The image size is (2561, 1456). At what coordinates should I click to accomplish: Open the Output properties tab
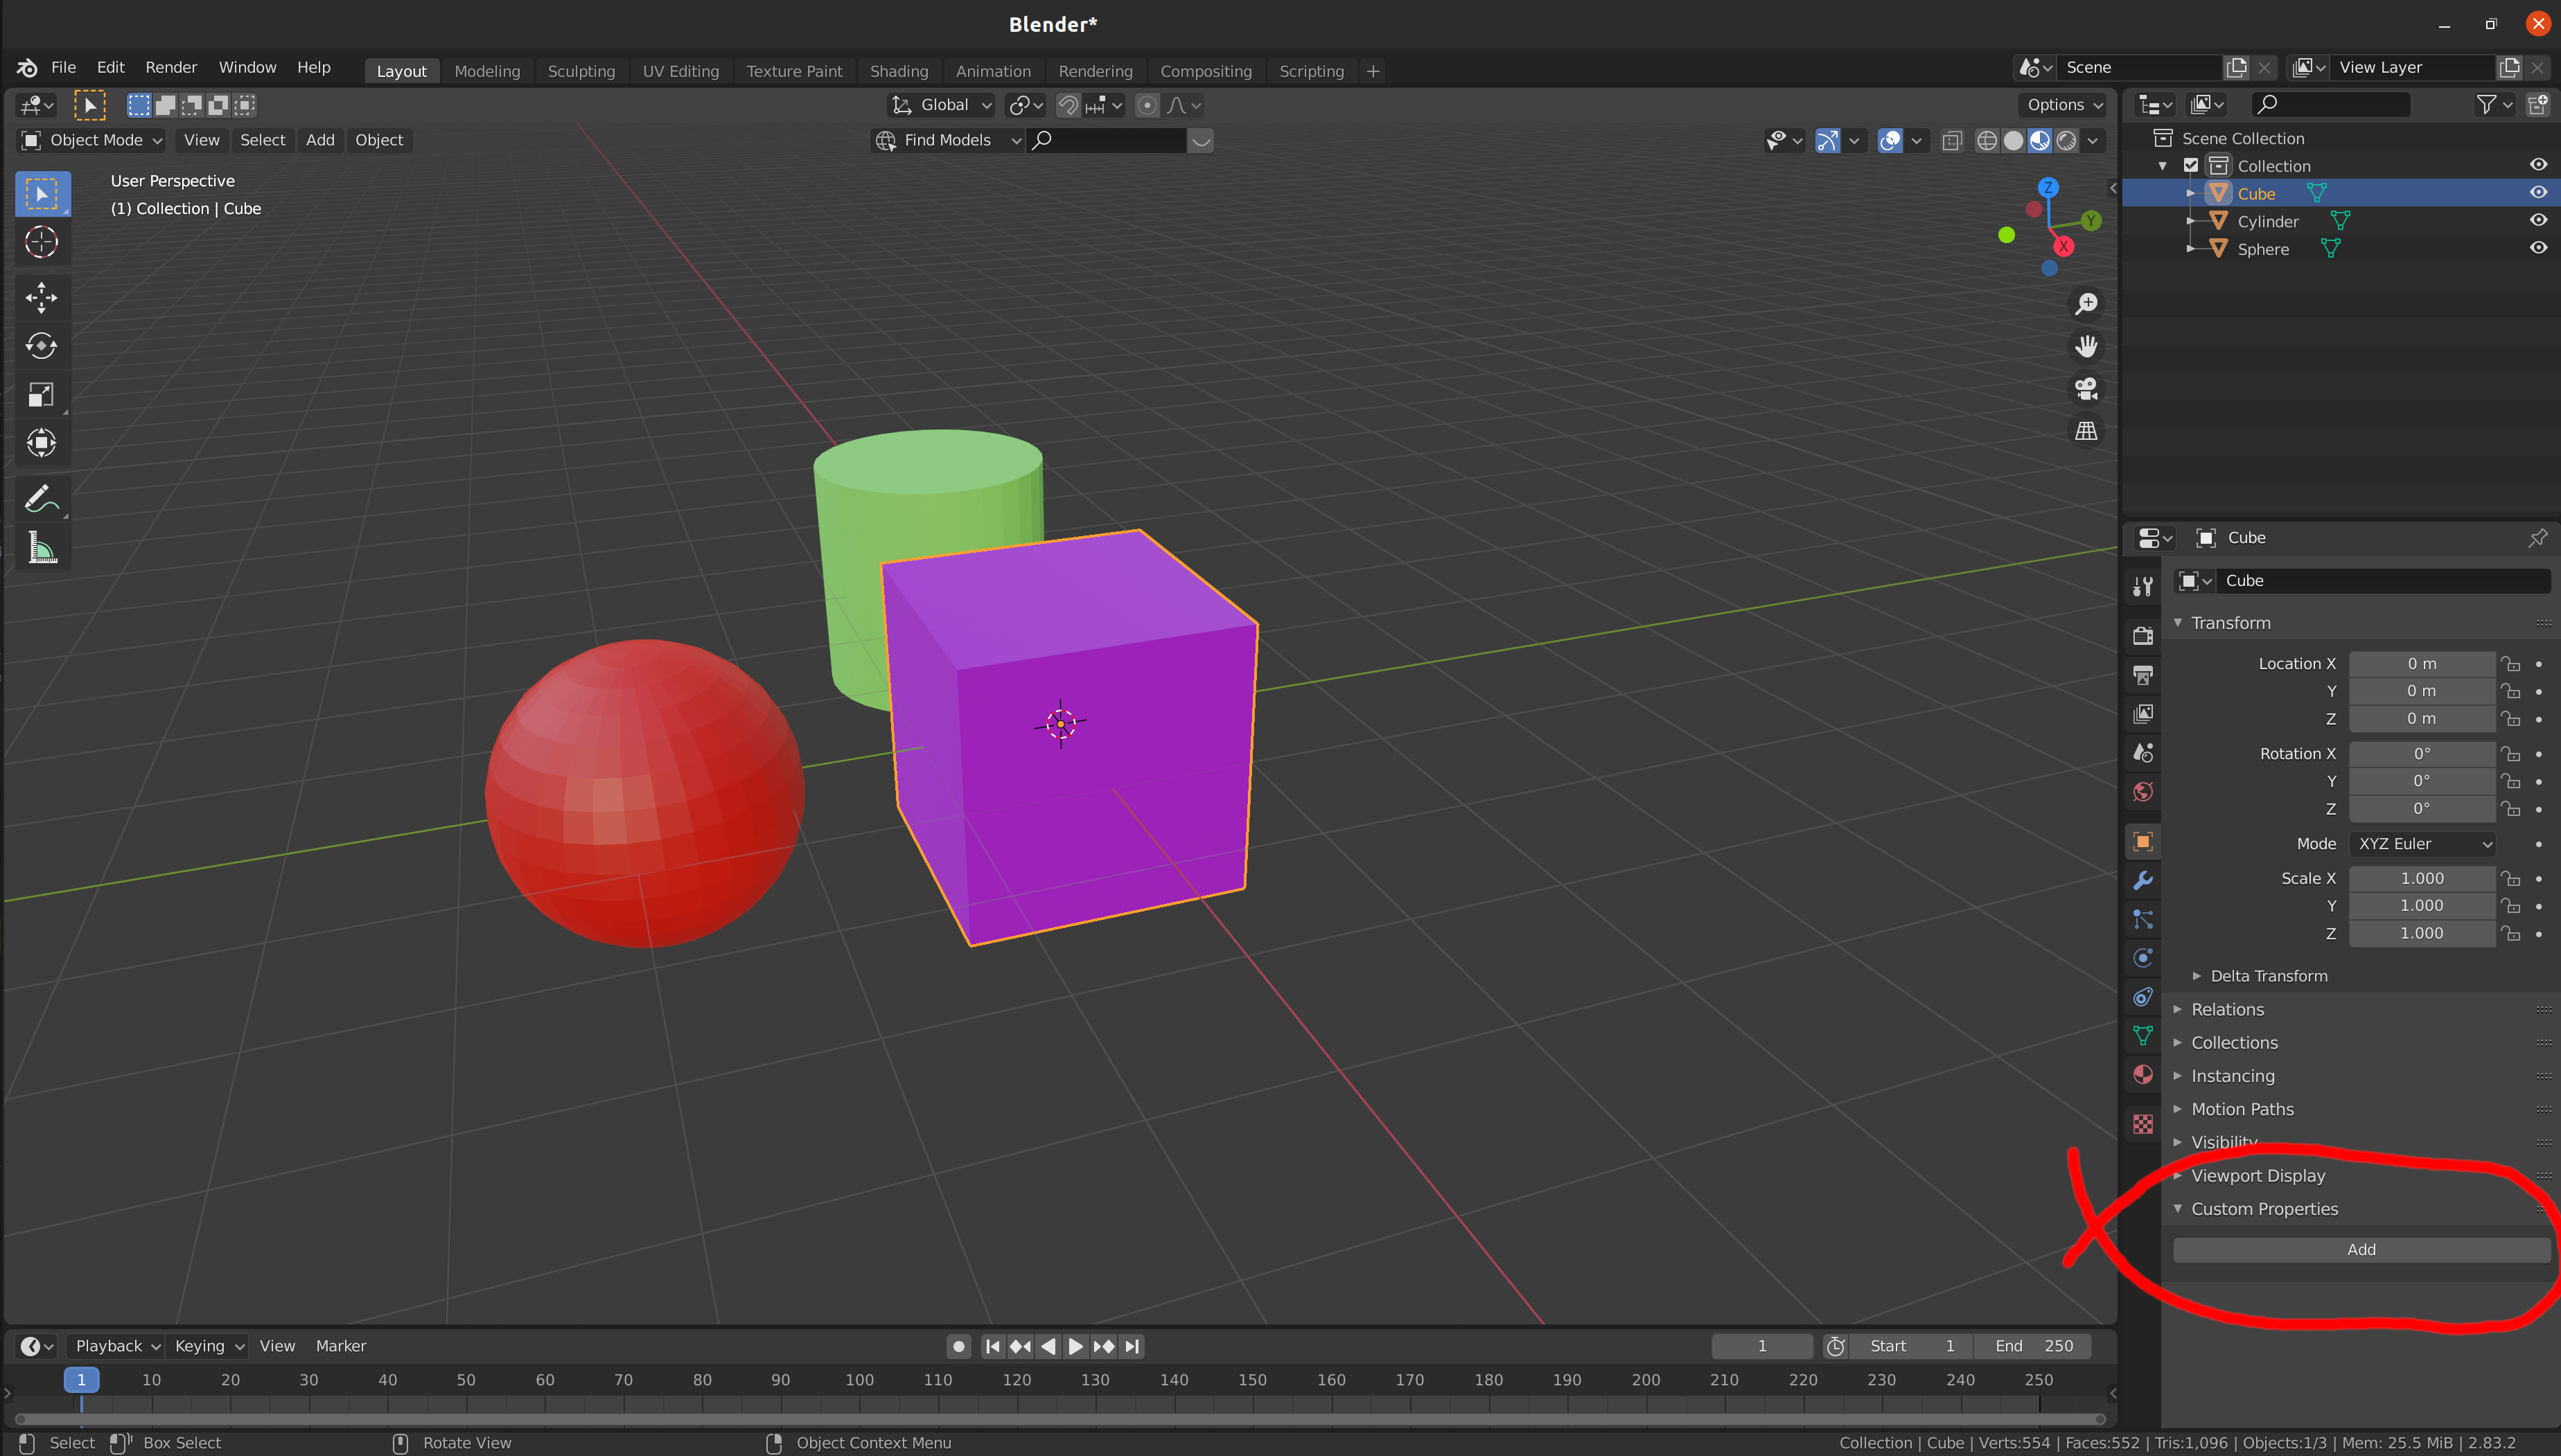coord(2142,675)
